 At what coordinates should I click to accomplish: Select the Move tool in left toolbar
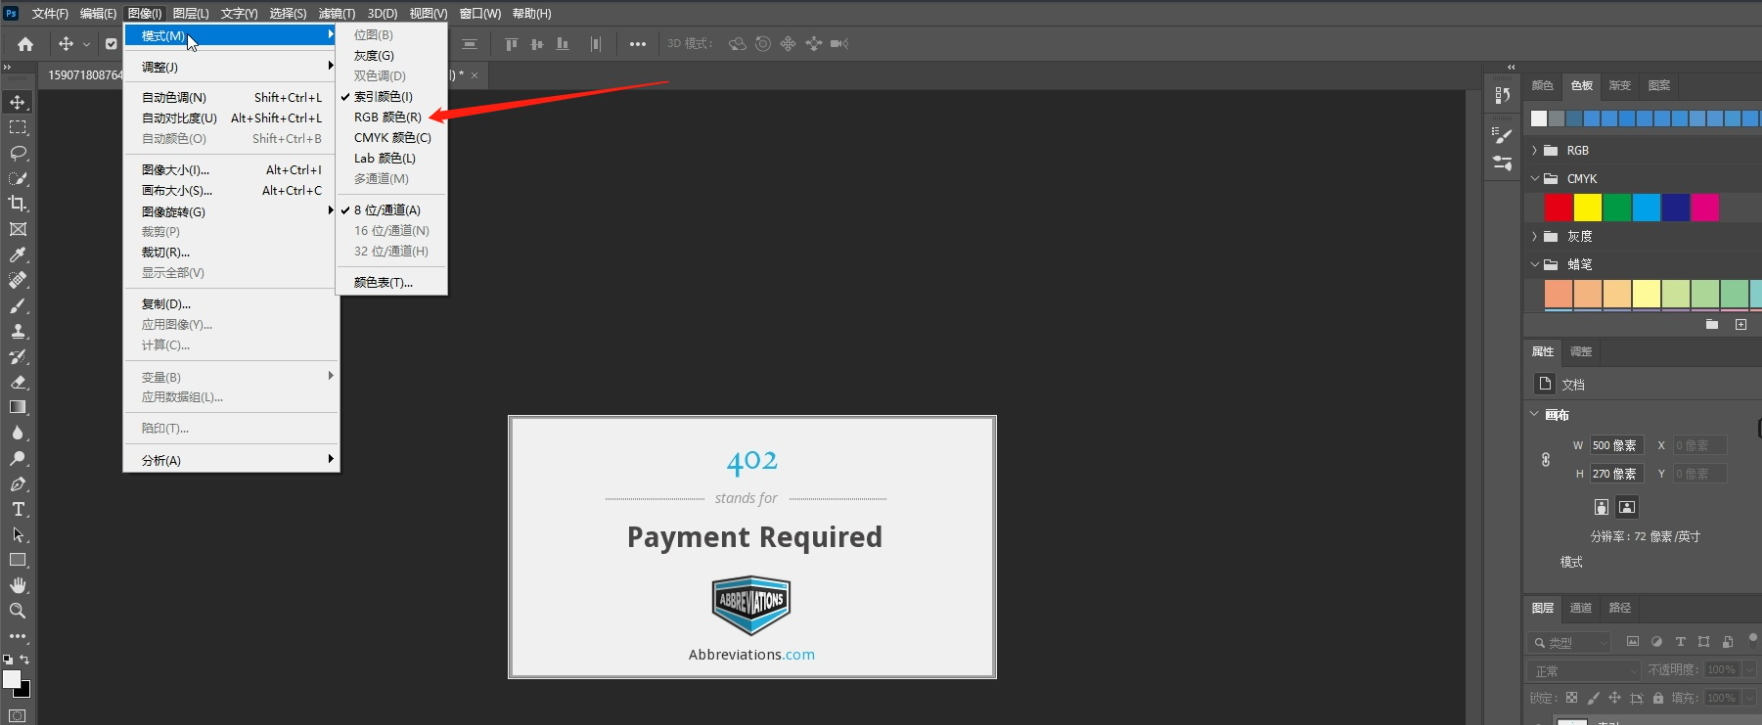pos(18,102)
